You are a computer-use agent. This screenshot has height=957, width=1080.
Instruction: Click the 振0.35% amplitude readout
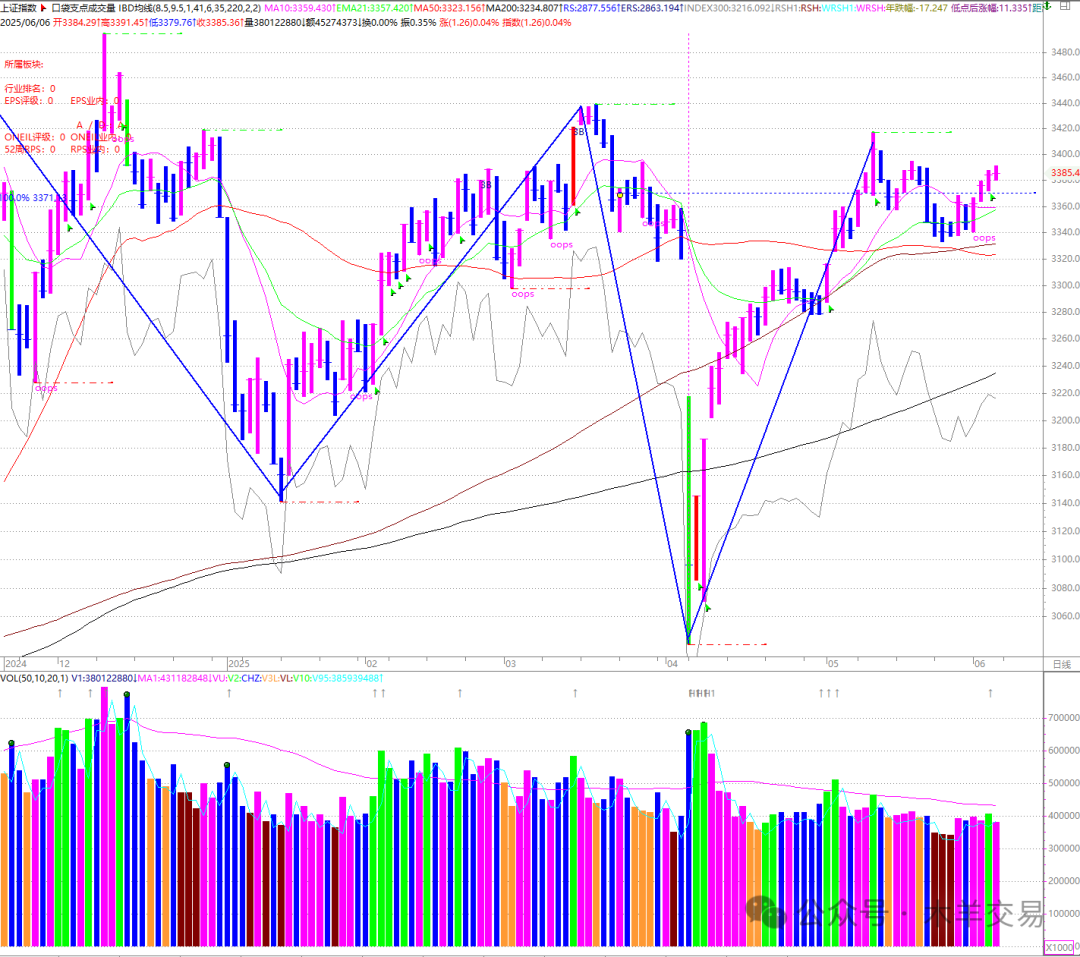pos(418,23)
